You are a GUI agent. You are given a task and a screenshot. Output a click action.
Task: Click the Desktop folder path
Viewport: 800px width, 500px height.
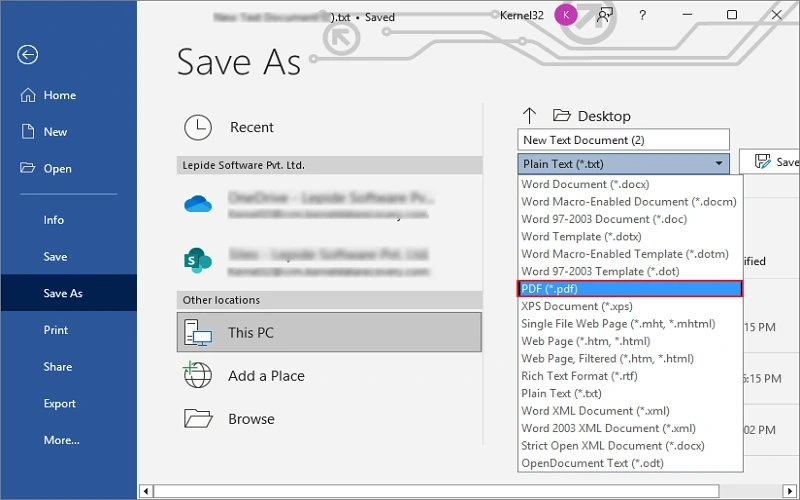(x=592, y=116)
